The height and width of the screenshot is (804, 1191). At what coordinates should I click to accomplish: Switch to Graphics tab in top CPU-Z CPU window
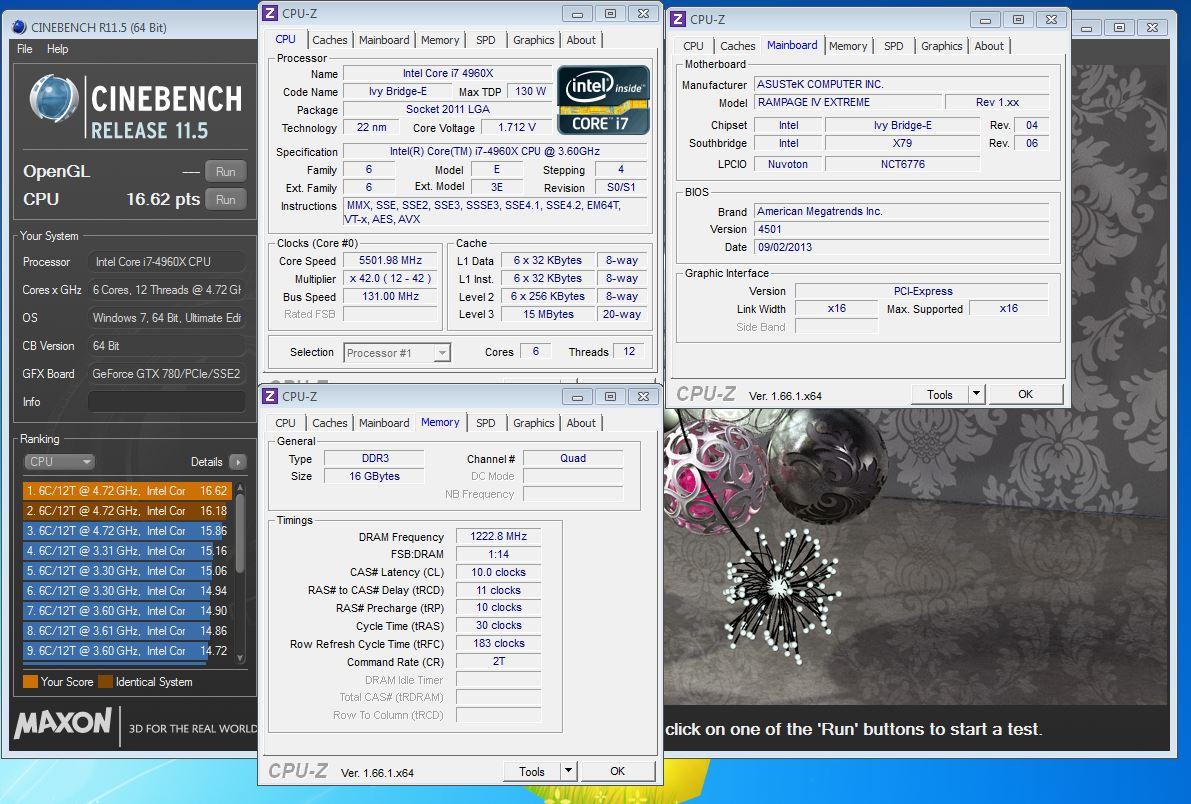[533, 40]
